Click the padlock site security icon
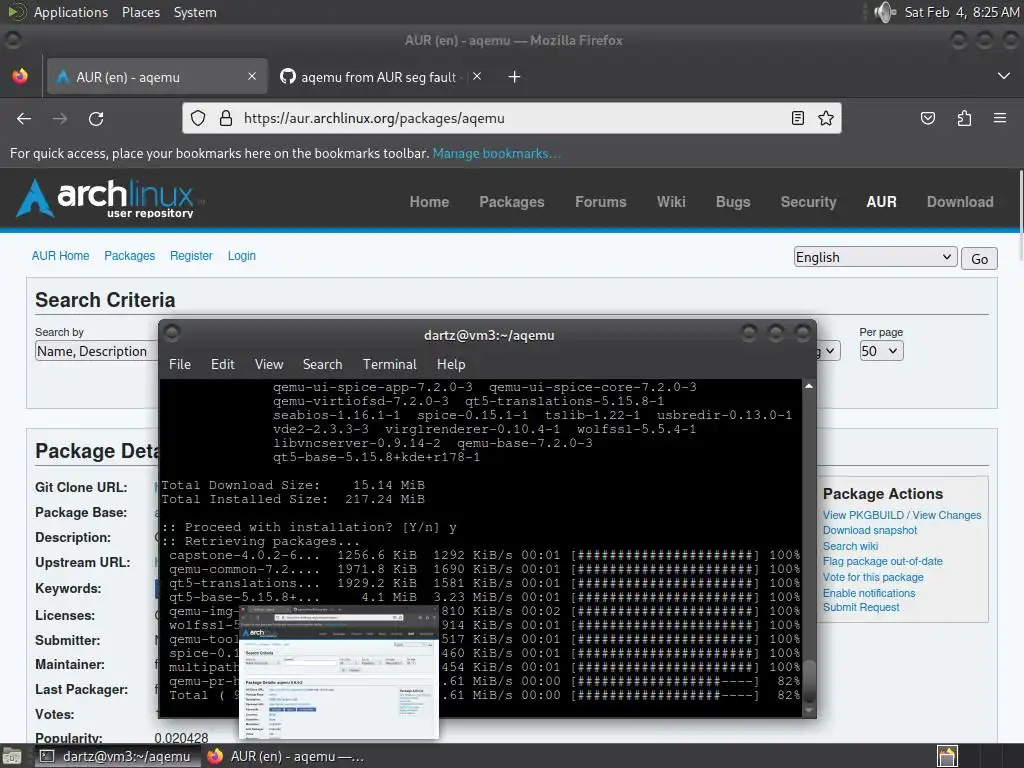Screen dimensions: 1024x768 click(226, 118)
